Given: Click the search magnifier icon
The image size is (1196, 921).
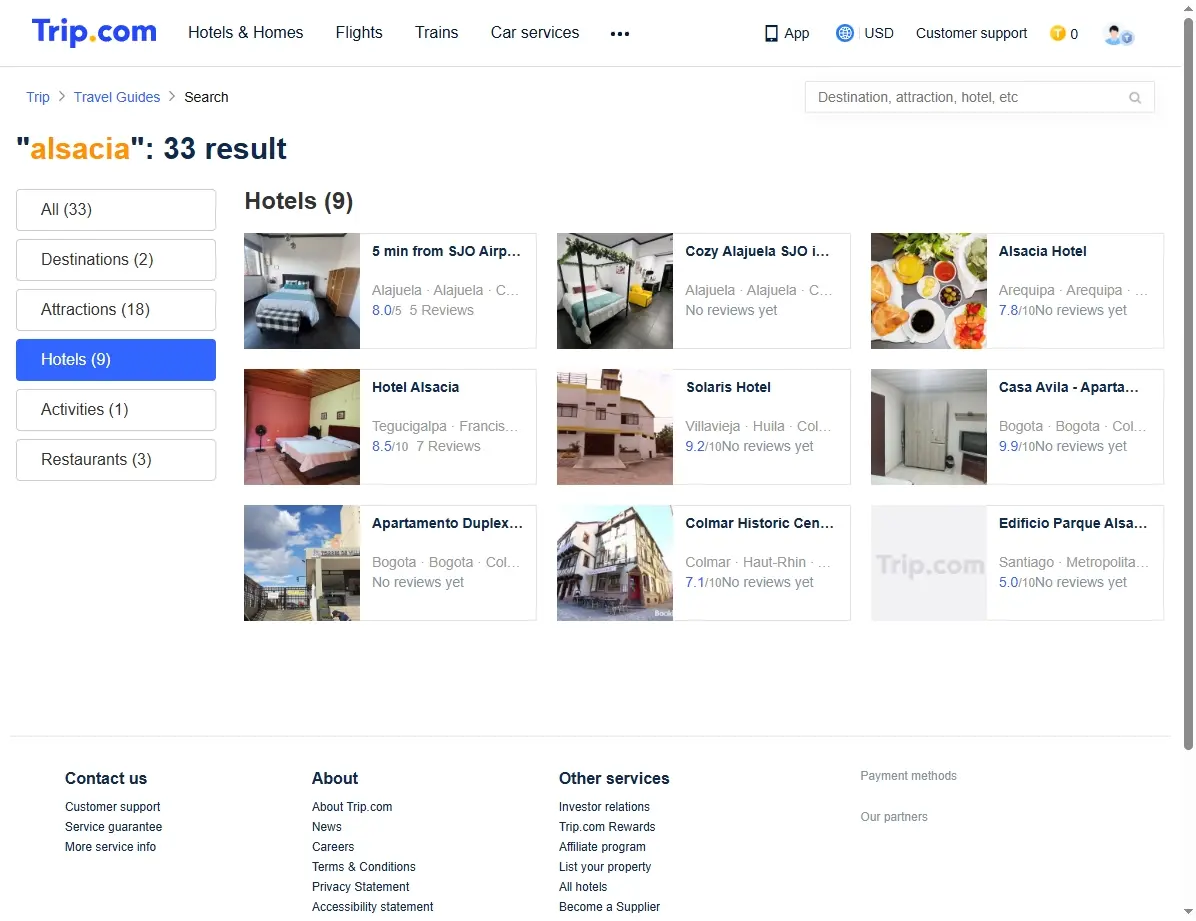Looking at the screenshot, I should (1135, 98).
